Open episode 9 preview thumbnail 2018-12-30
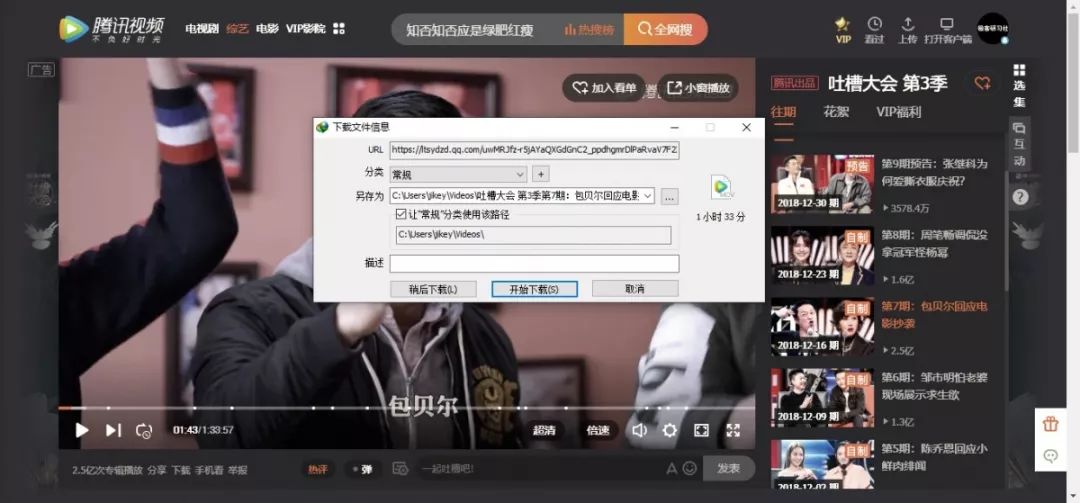1080x503 pixels. [x=822, y=184]
